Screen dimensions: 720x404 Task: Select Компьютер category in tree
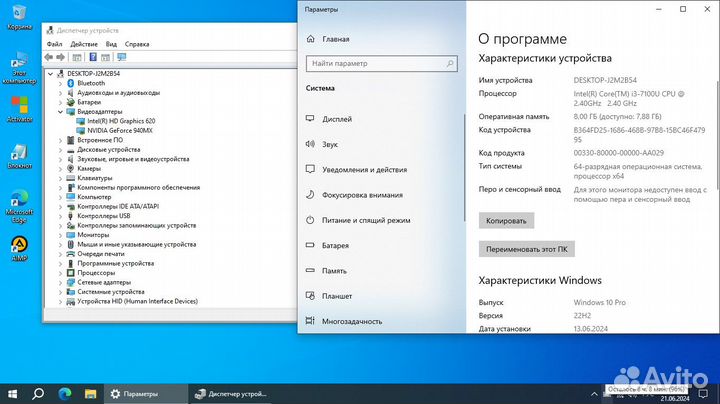tap(94, 197)
